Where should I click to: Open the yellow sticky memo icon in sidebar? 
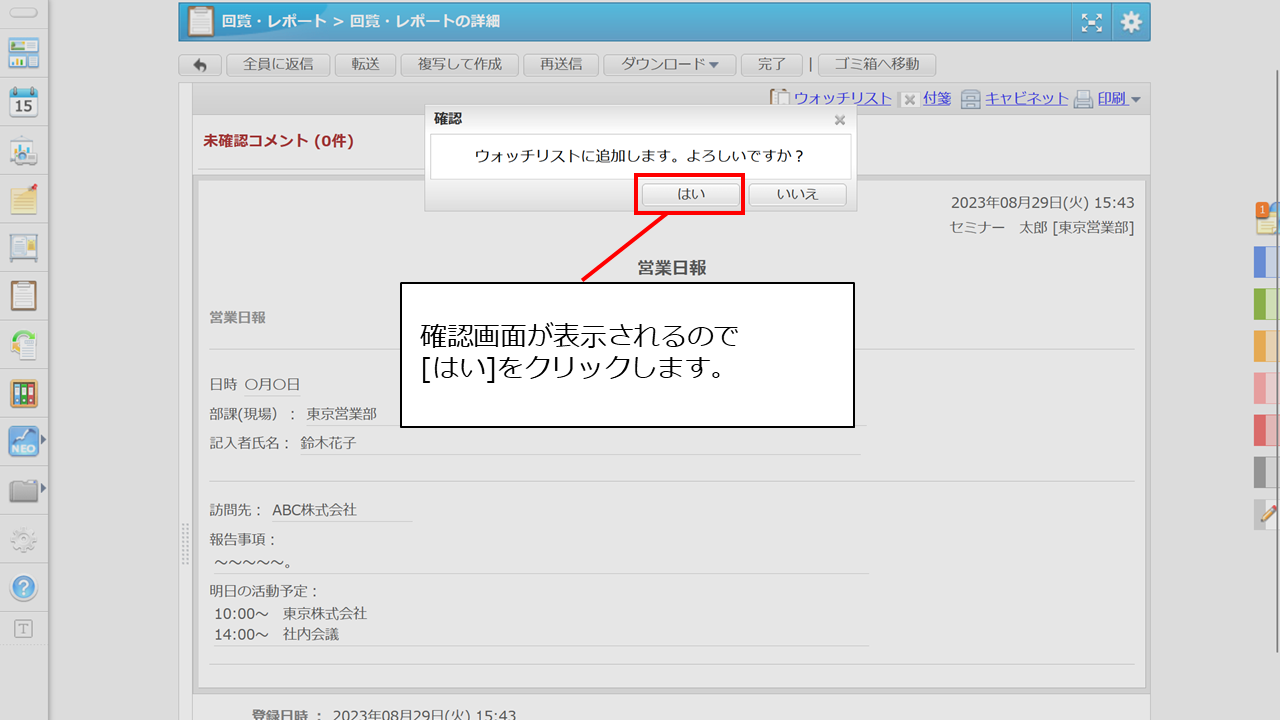[x=23, y=199]
